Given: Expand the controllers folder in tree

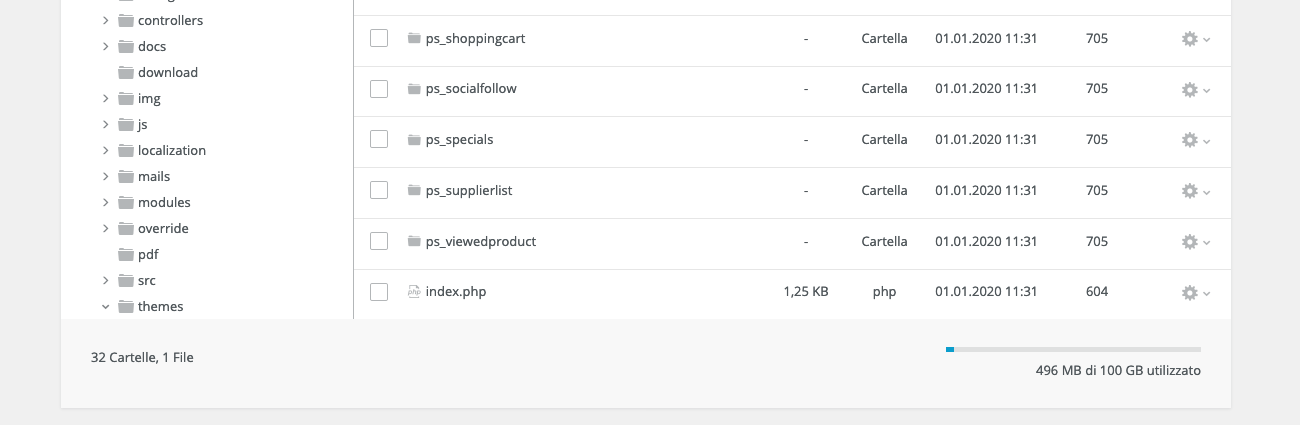Looking at the screenshot, I should [105, 20].
